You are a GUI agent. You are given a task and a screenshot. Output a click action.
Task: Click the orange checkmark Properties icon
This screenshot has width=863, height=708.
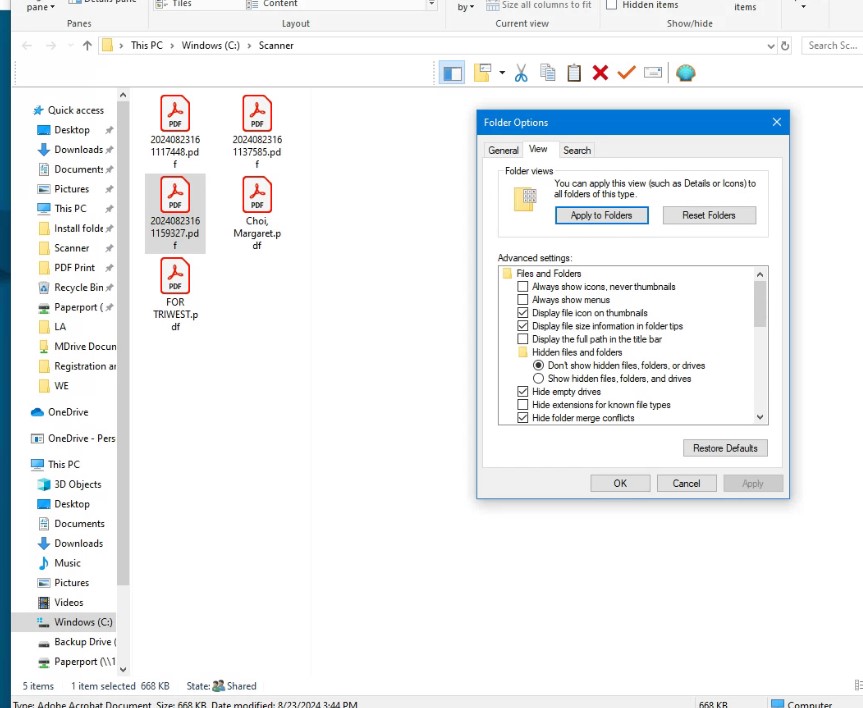[626, 73]
